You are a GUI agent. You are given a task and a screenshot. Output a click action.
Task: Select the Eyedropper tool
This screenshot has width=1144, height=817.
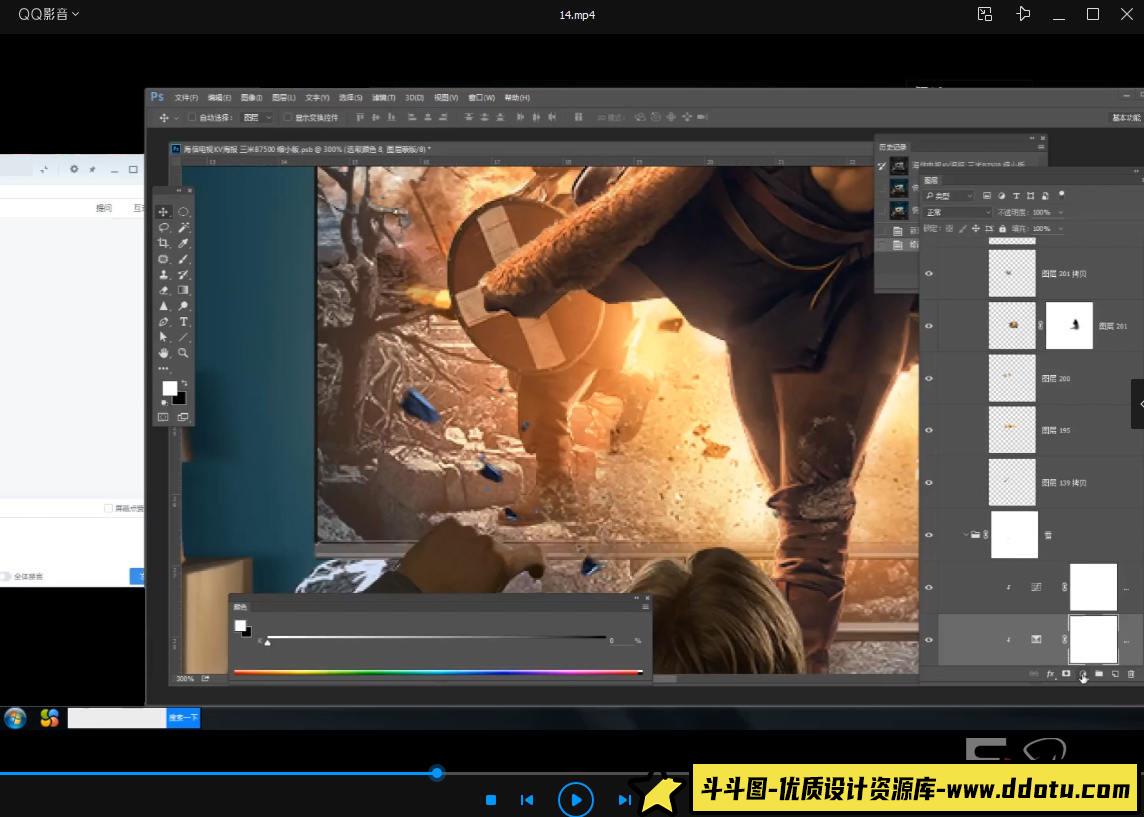(183, 243)
